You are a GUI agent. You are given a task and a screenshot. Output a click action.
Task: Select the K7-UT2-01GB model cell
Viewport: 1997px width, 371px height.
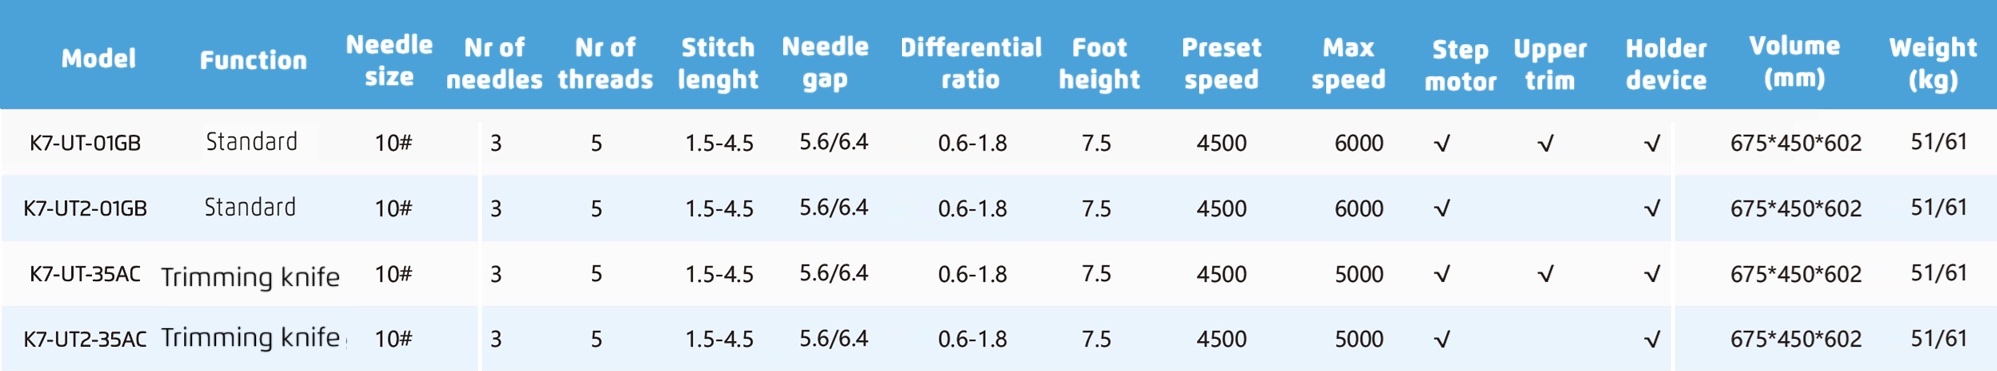85,208
